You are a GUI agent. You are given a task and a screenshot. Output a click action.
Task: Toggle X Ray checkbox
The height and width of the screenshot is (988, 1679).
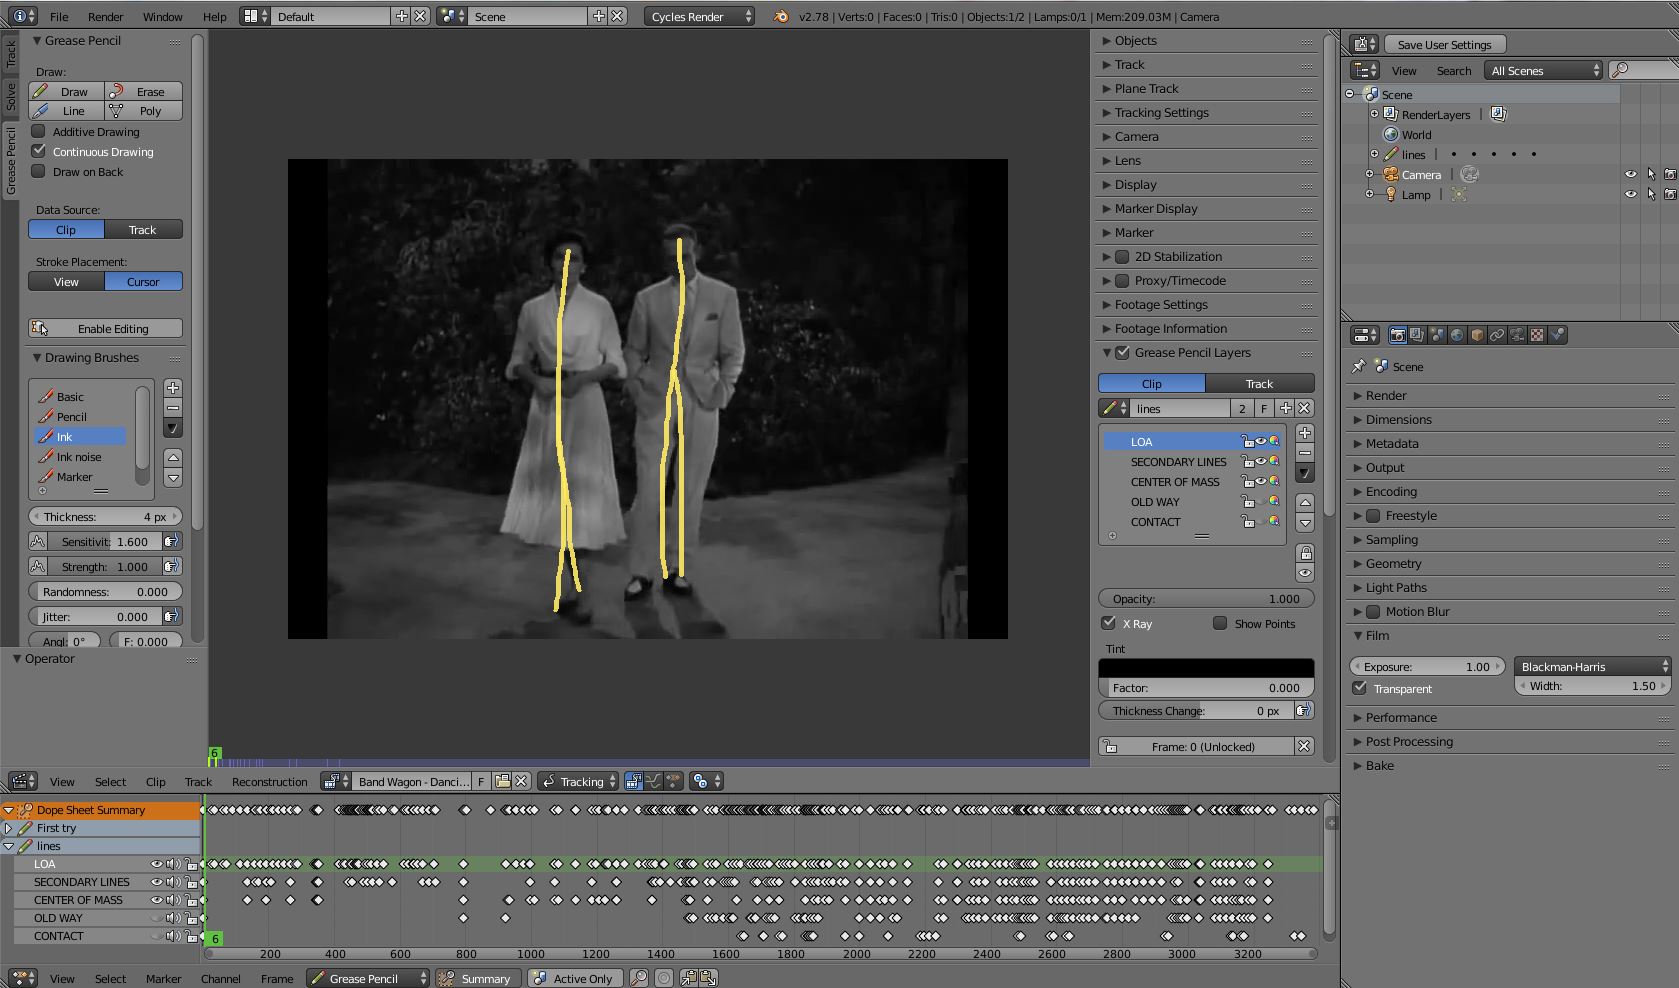1108,623
